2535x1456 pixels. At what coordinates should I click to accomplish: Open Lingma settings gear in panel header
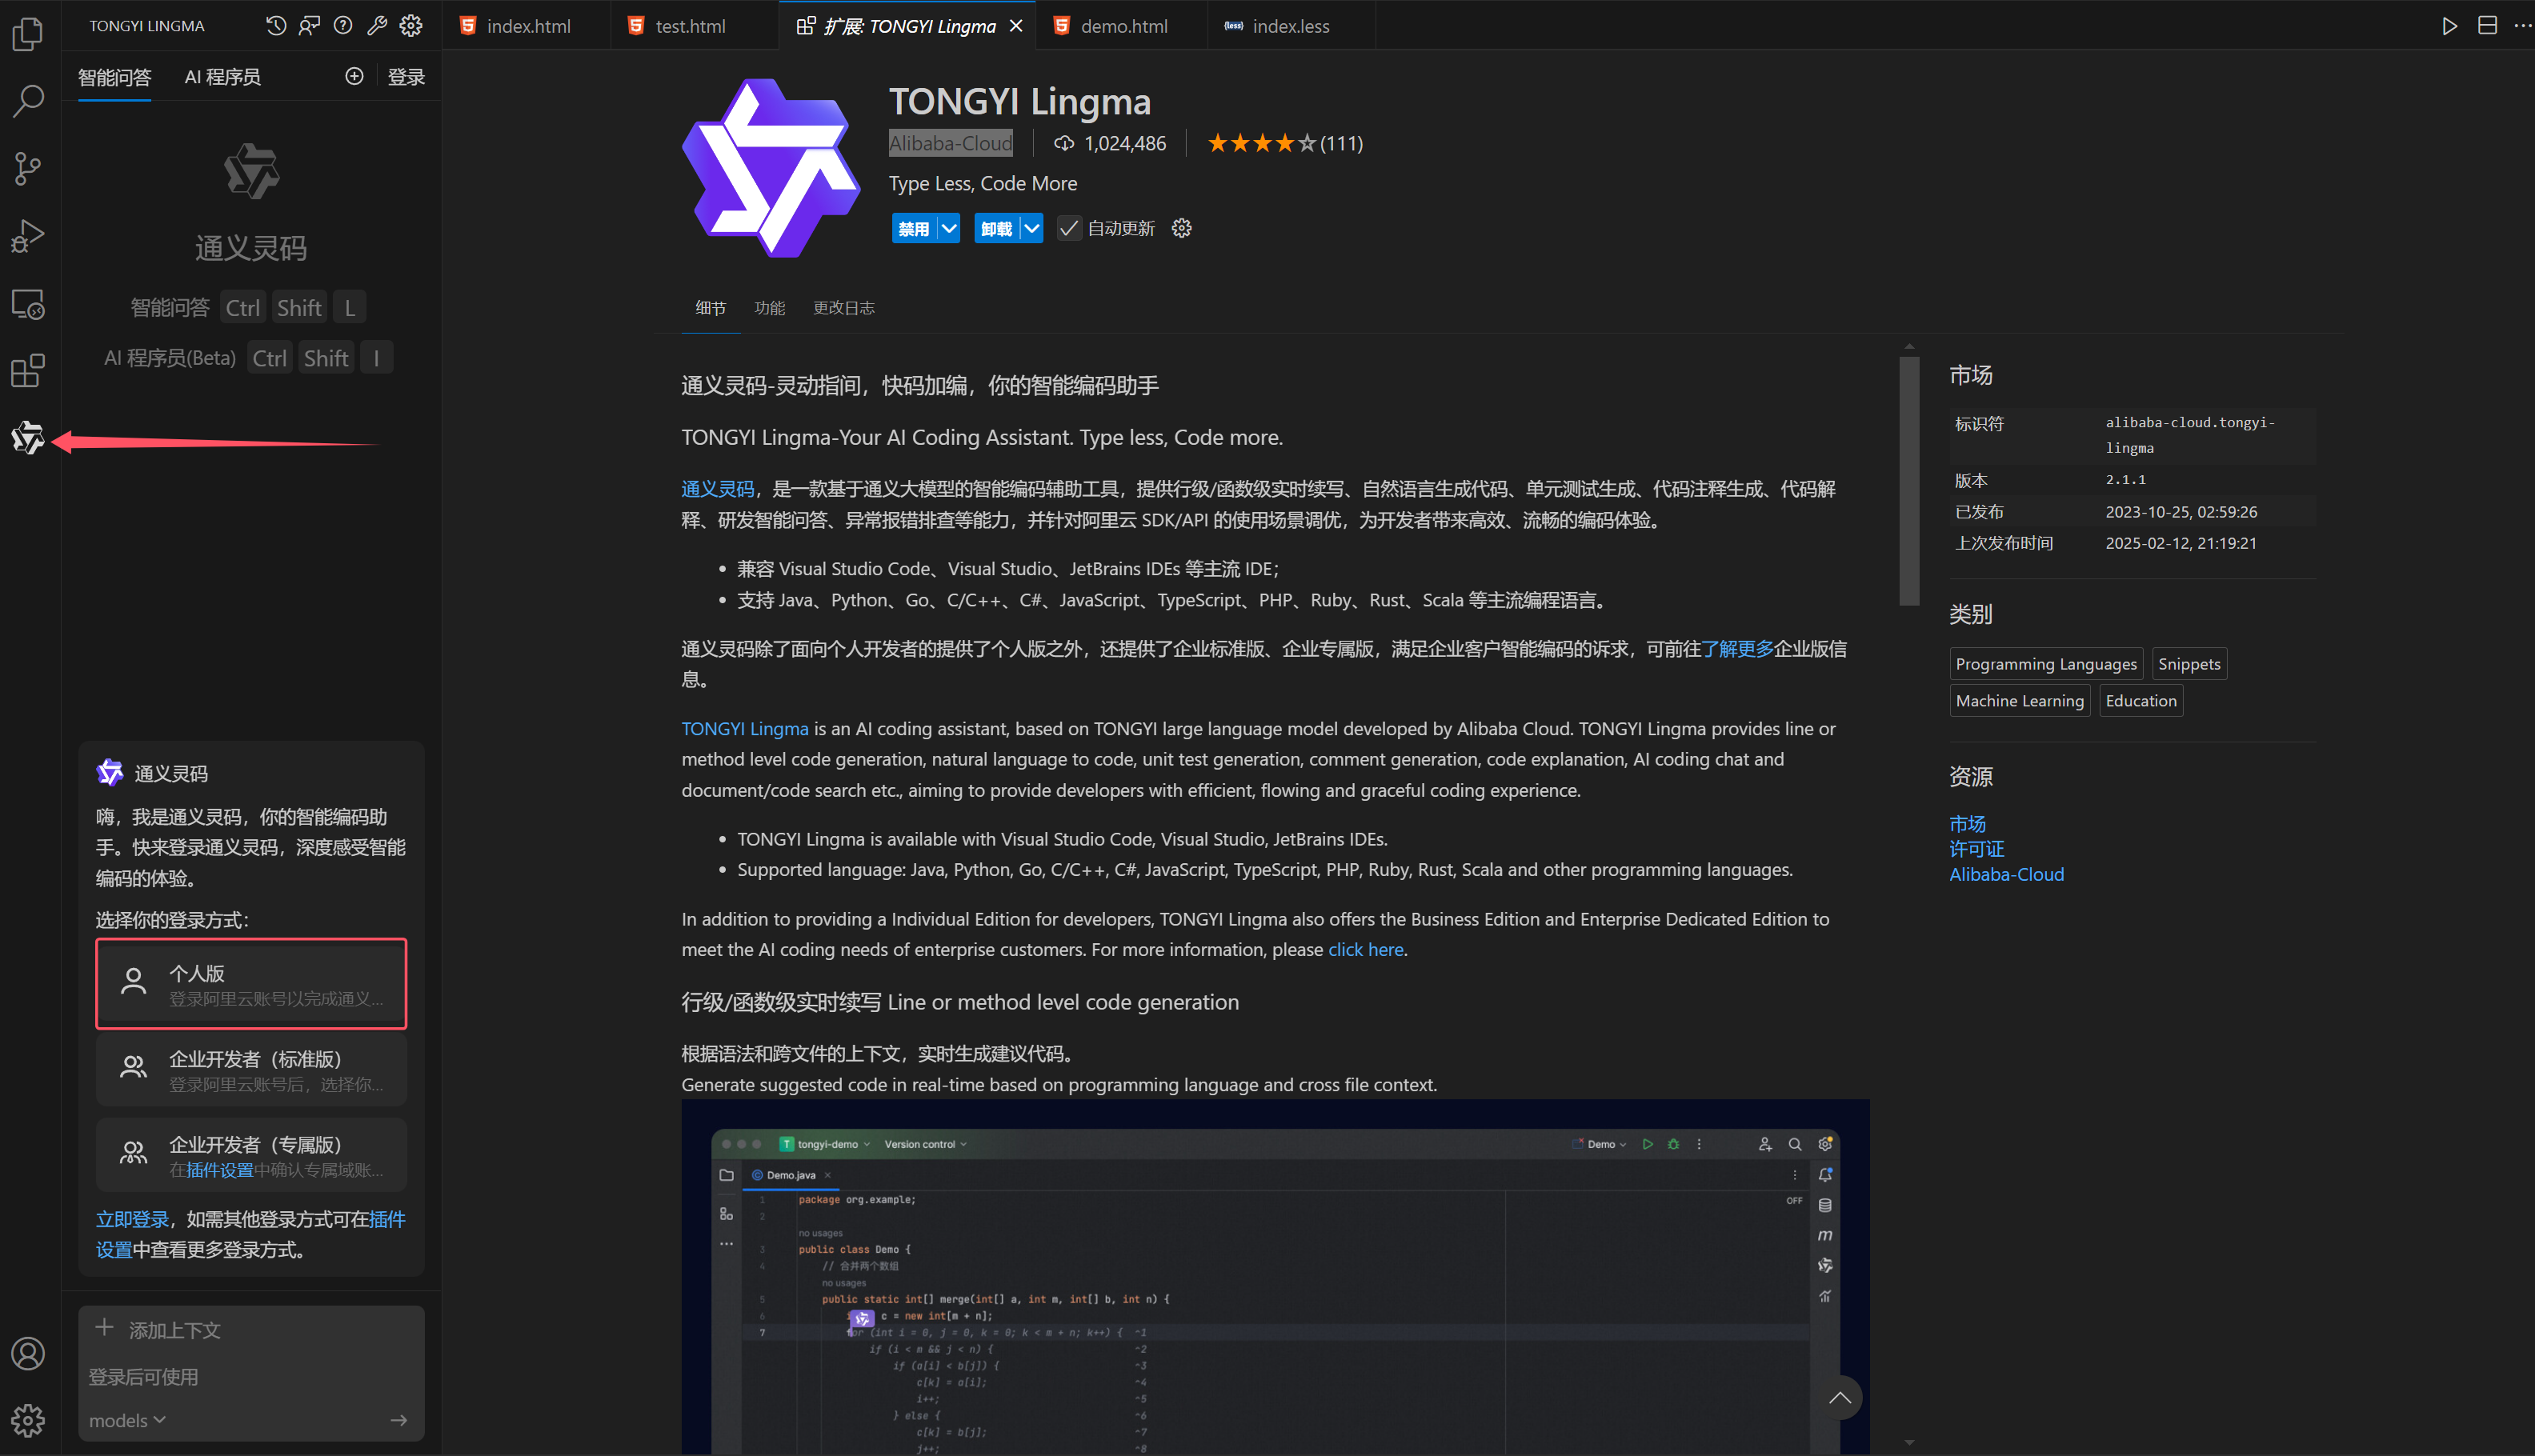coord(411,26)
